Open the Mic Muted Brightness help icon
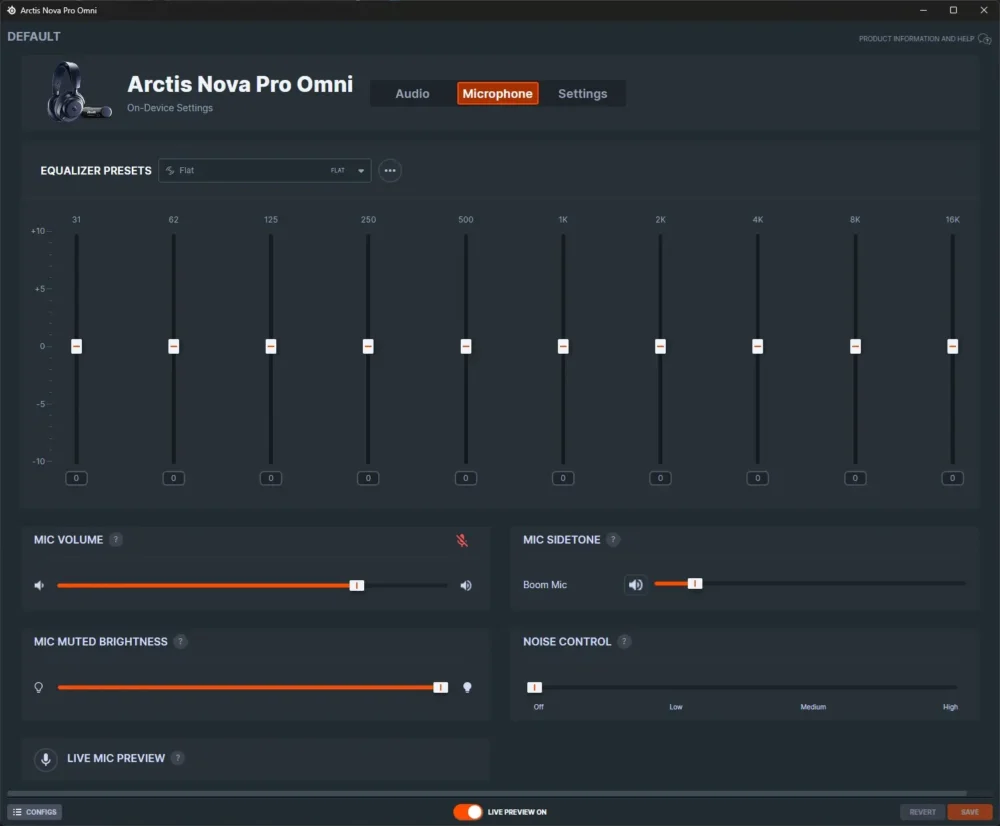 (x=180, y=642)
